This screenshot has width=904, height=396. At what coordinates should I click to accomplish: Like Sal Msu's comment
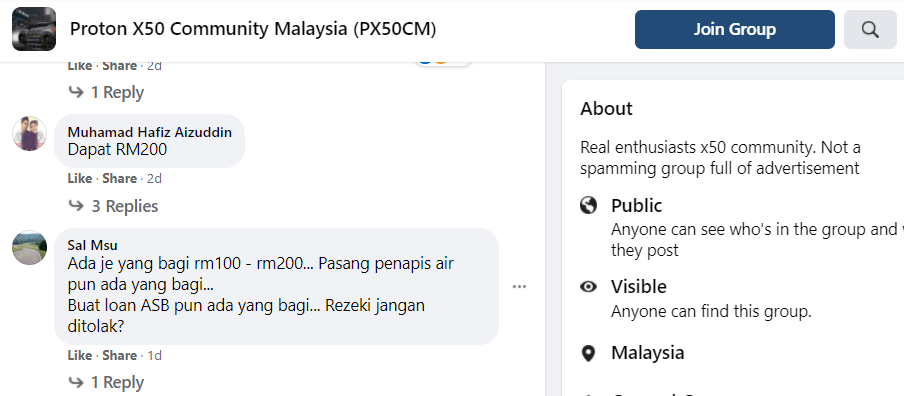(x=80, y=356)
